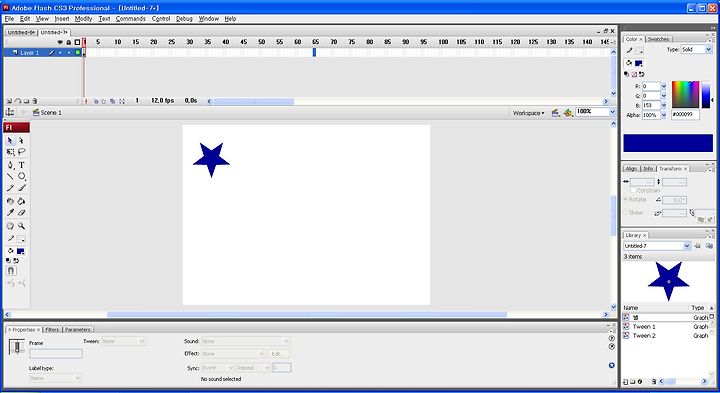Switch to Untitled-6 document tab
Image resolution: width=720 pixels, height=393 pixels.
pyautogui.click(x=21, y=33)
